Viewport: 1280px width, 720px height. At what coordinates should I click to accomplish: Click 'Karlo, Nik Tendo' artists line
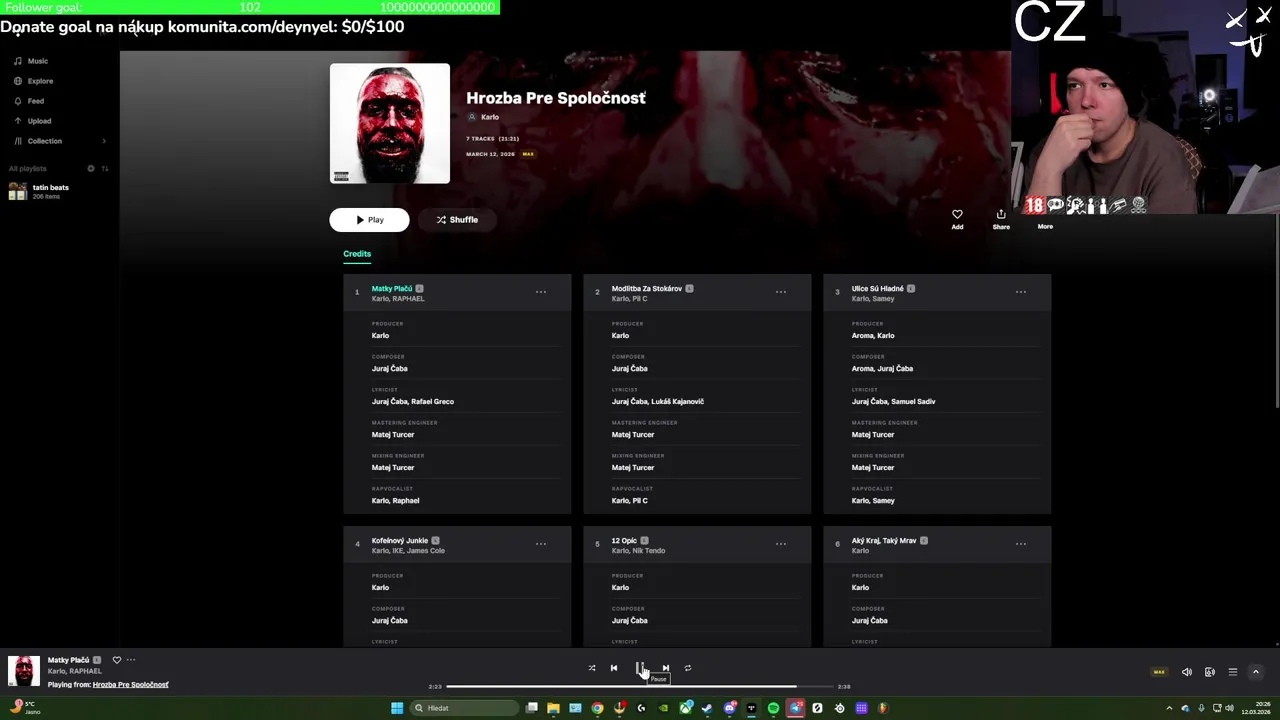[x=639, y=551]
